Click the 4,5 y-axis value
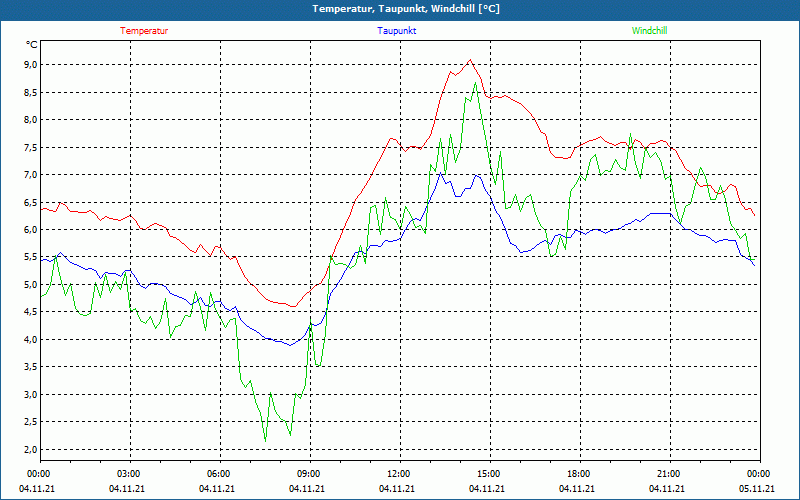The width and height of the screenshot is (800, 500). click(31, 312)
